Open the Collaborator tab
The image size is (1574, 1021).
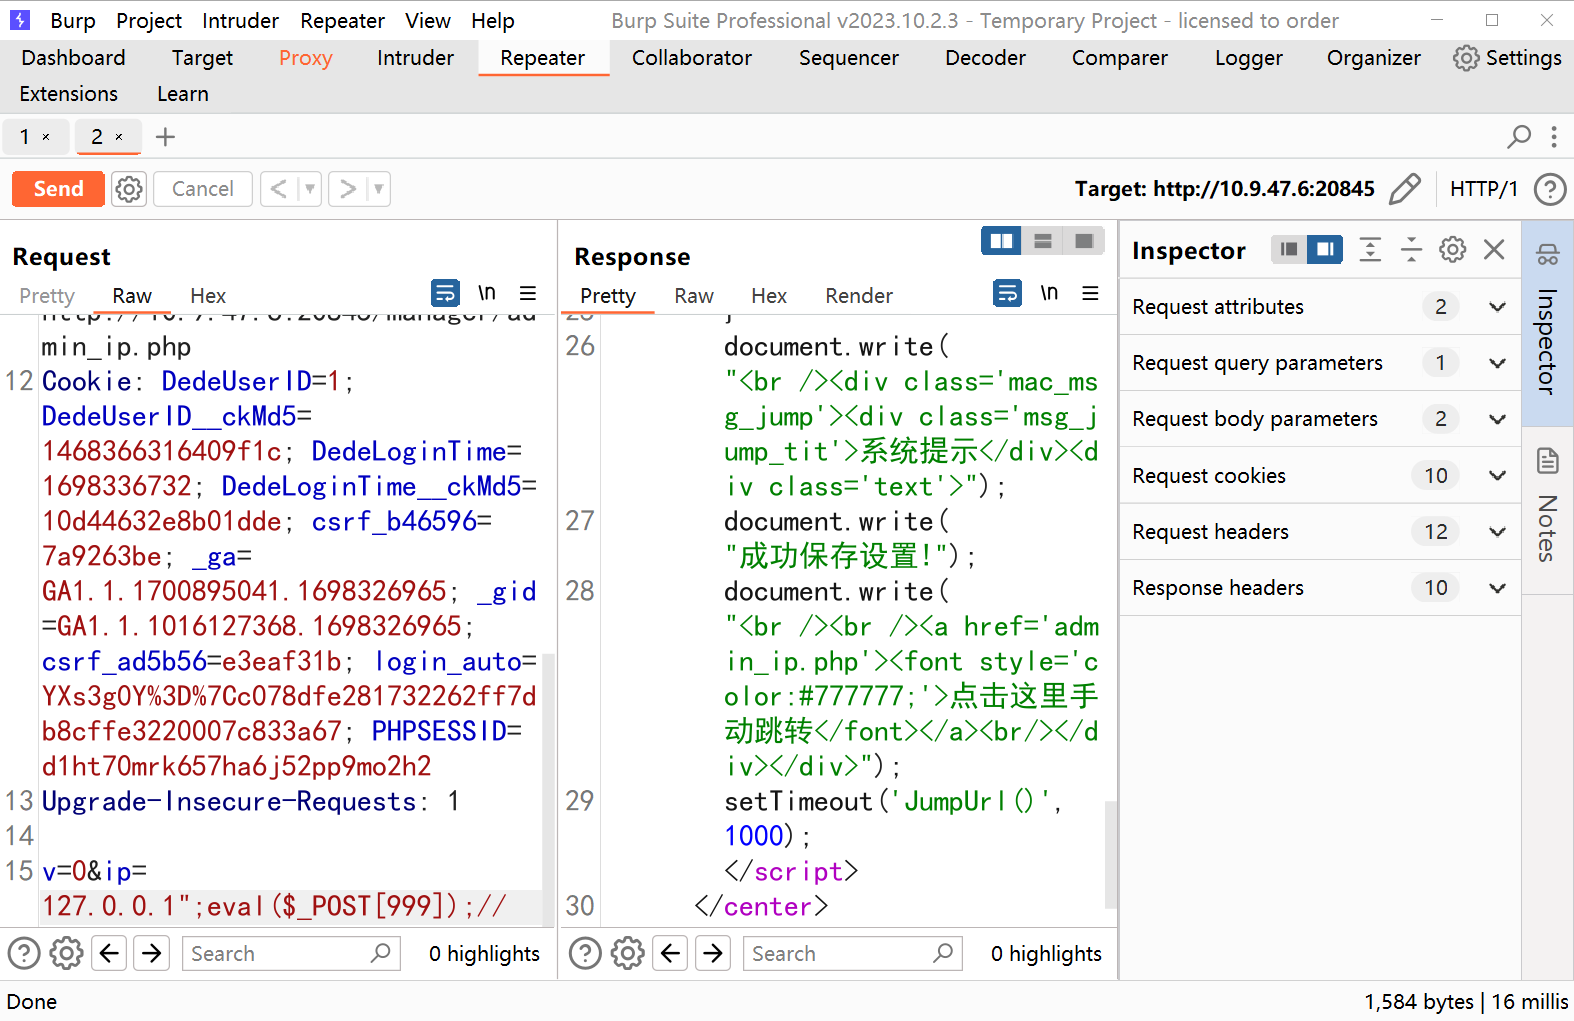[x=691, y=58]
